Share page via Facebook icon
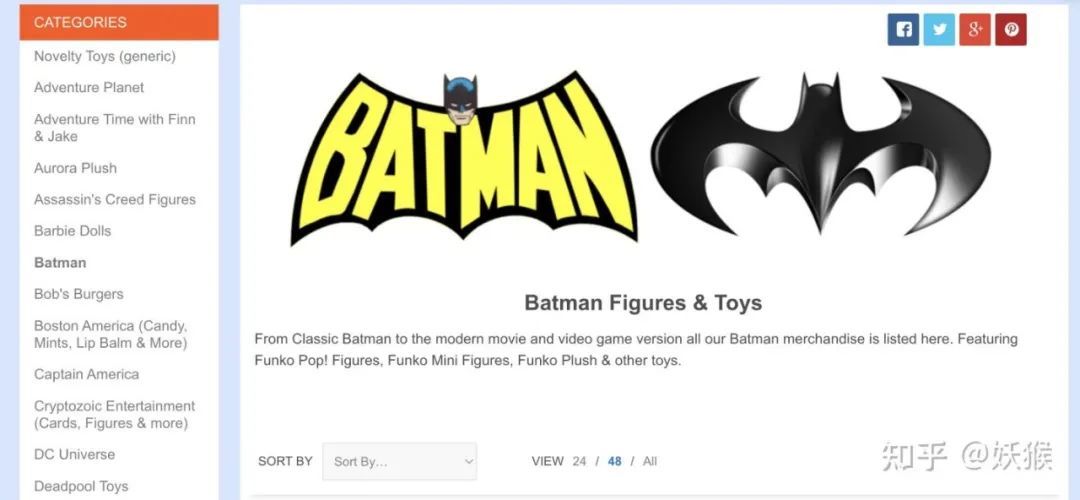Screen dimensions: 1080x500 pyautogui.click(x=903, y=30)
